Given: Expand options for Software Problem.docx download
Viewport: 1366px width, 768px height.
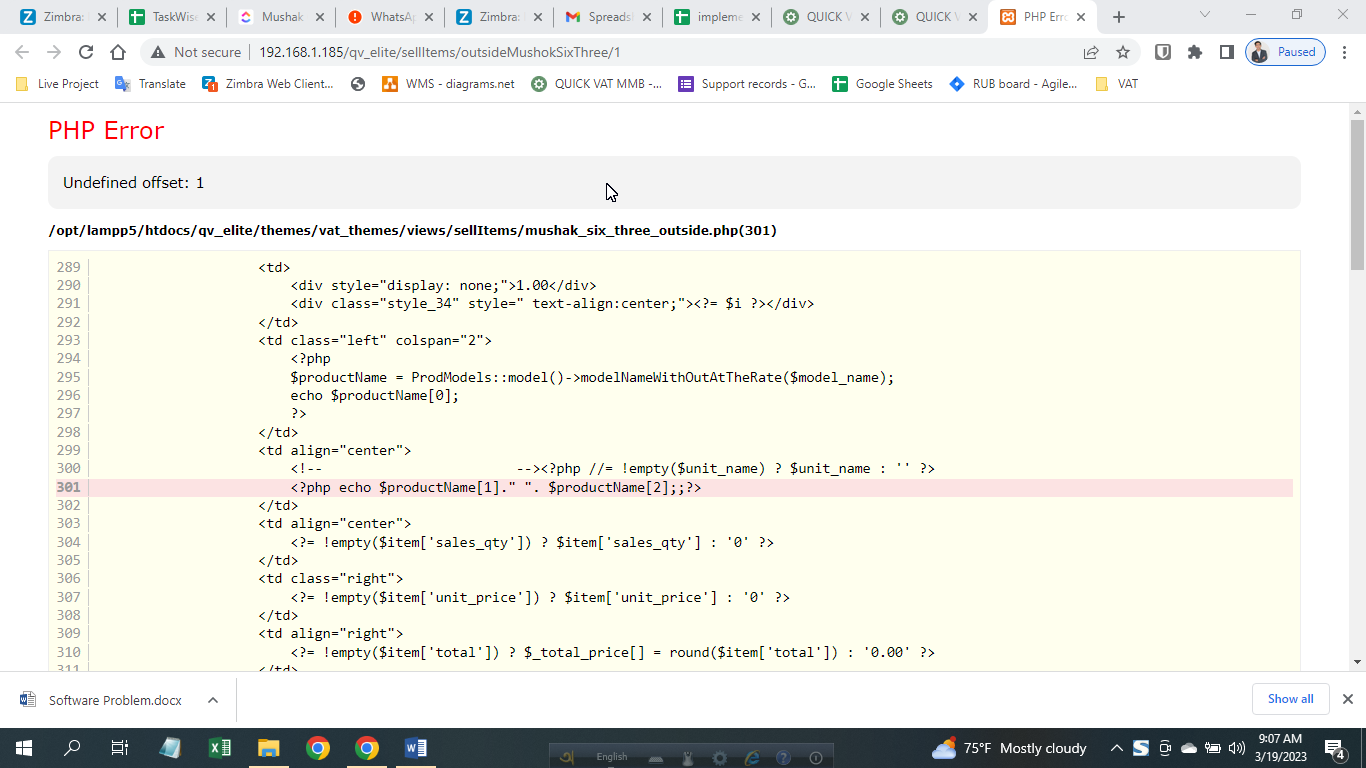Looking at the screenshot, I should click(213, 700).
